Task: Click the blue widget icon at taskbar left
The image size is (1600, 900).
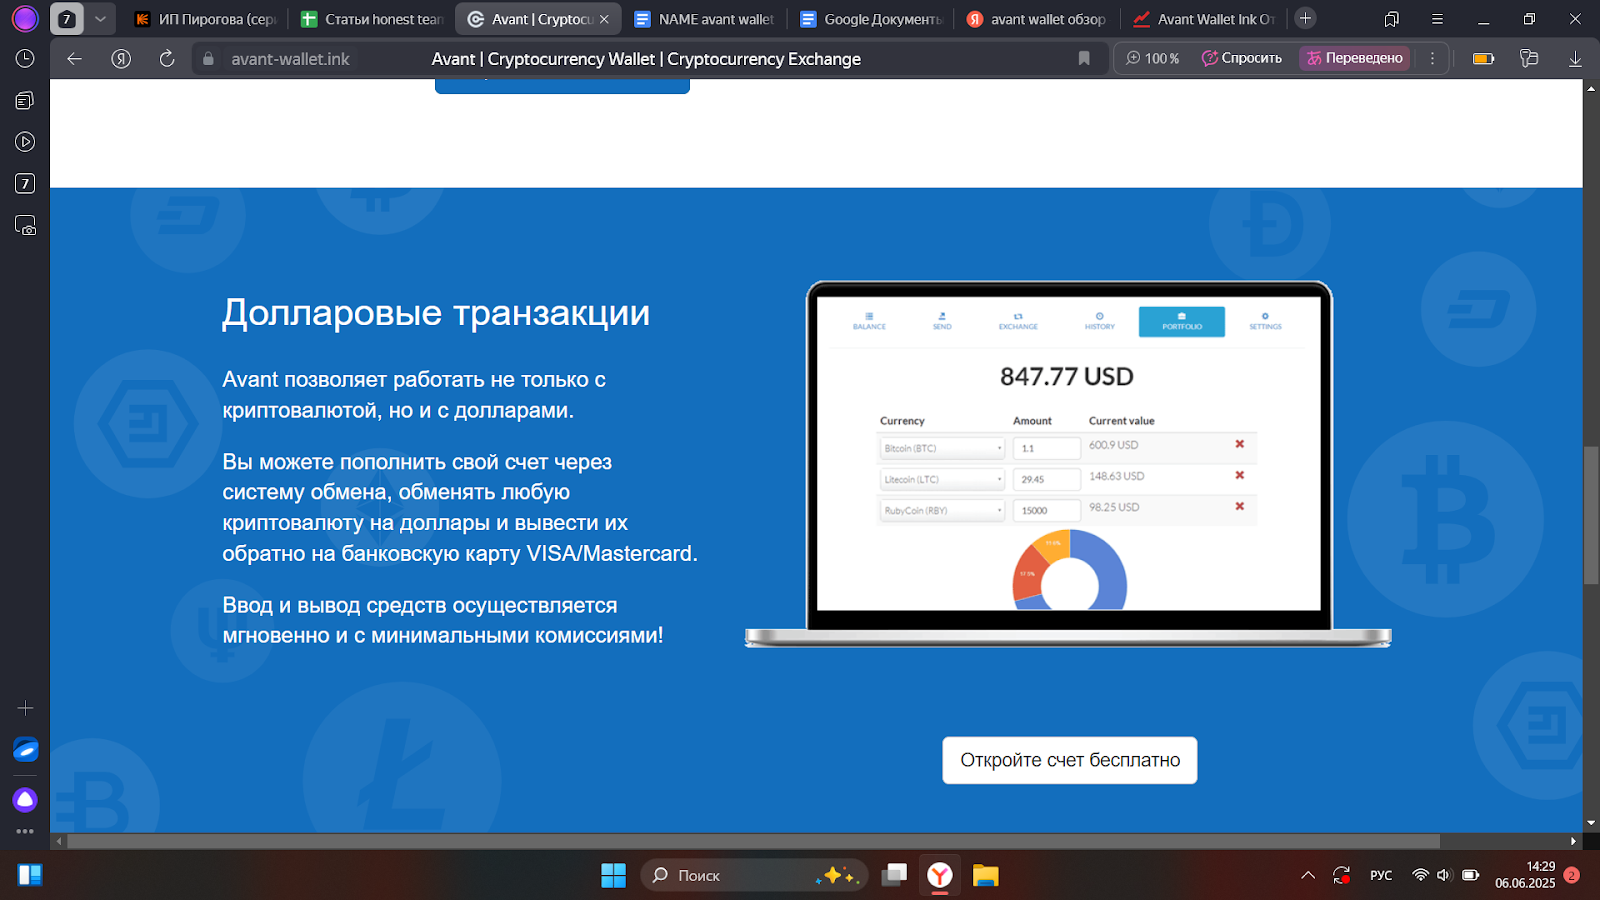Action: (x=30, y=875)
